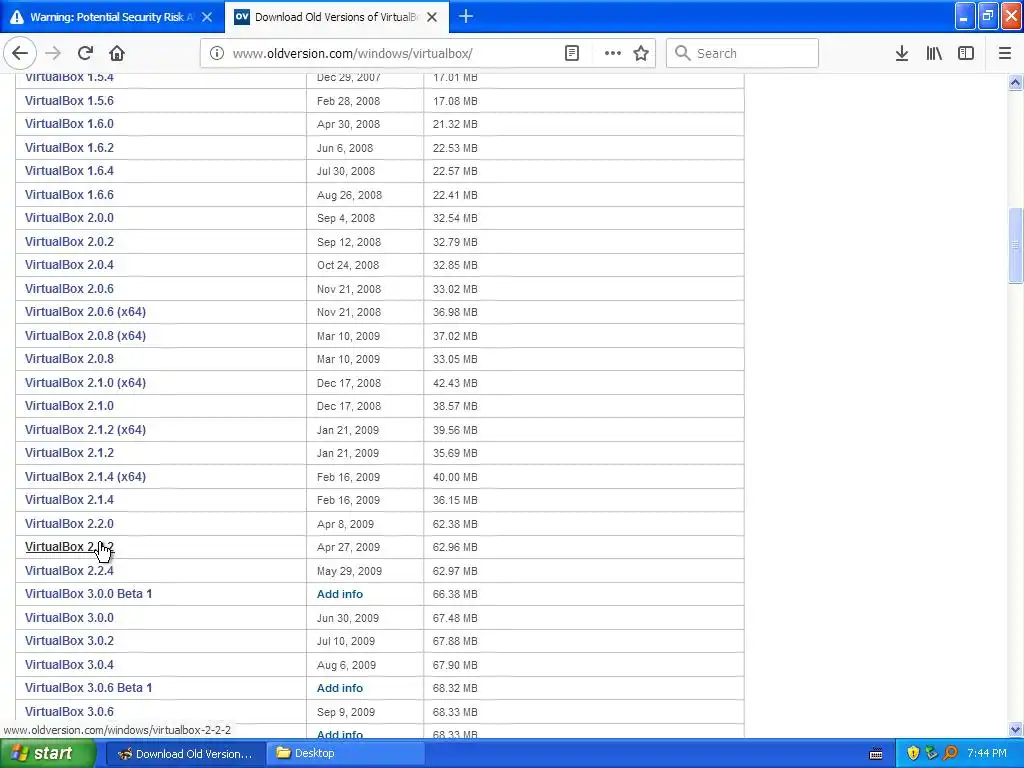Open VirtualBox 1.6.2 link

(69, 148)
